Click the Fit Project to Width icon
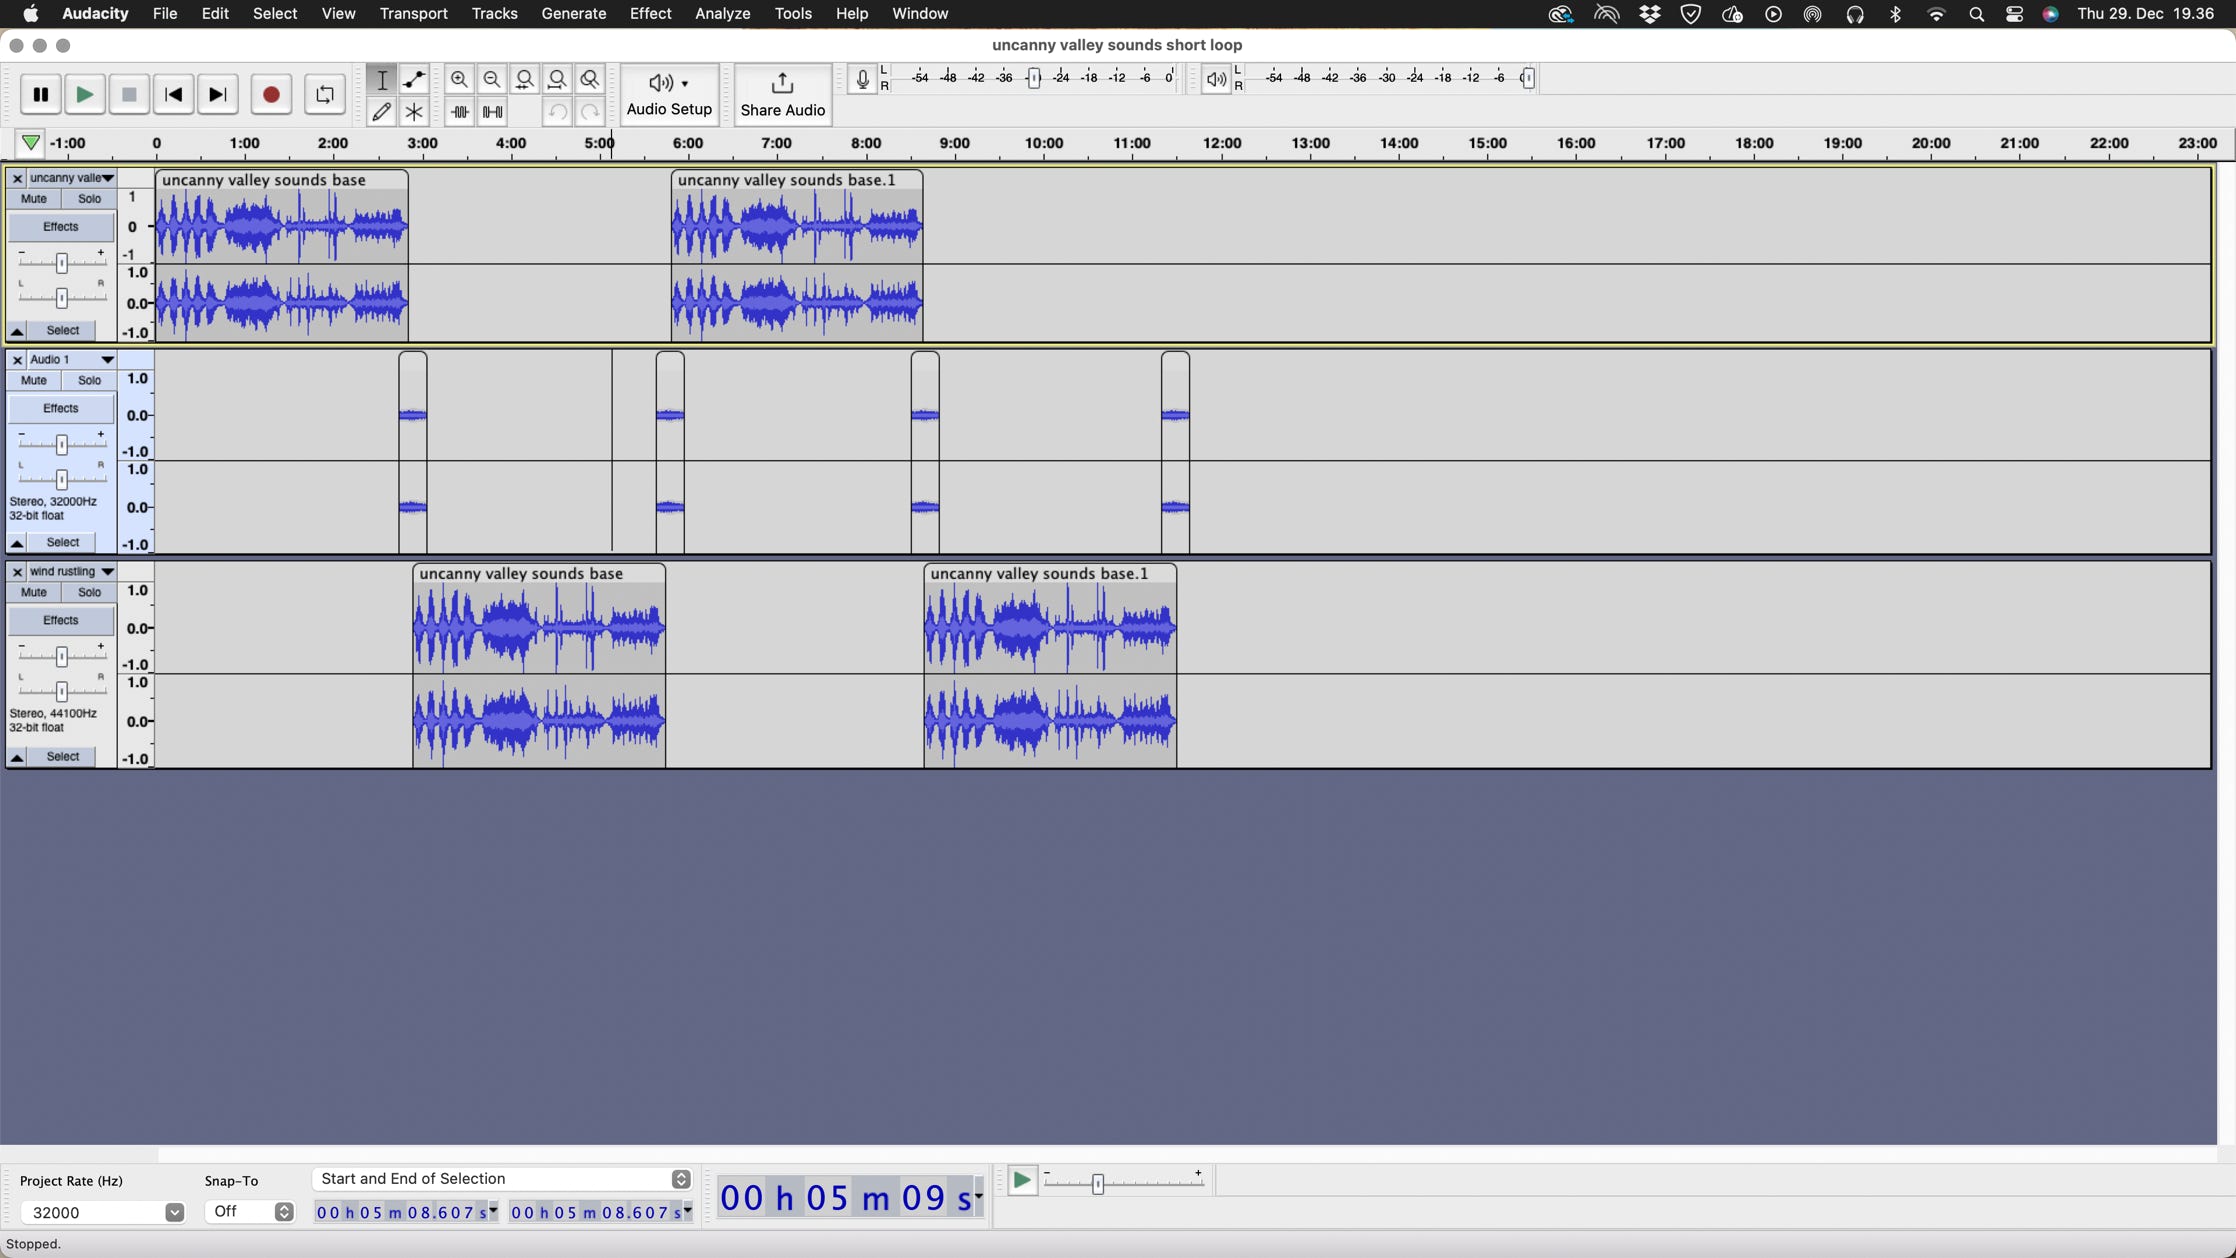 click(557, 80)
